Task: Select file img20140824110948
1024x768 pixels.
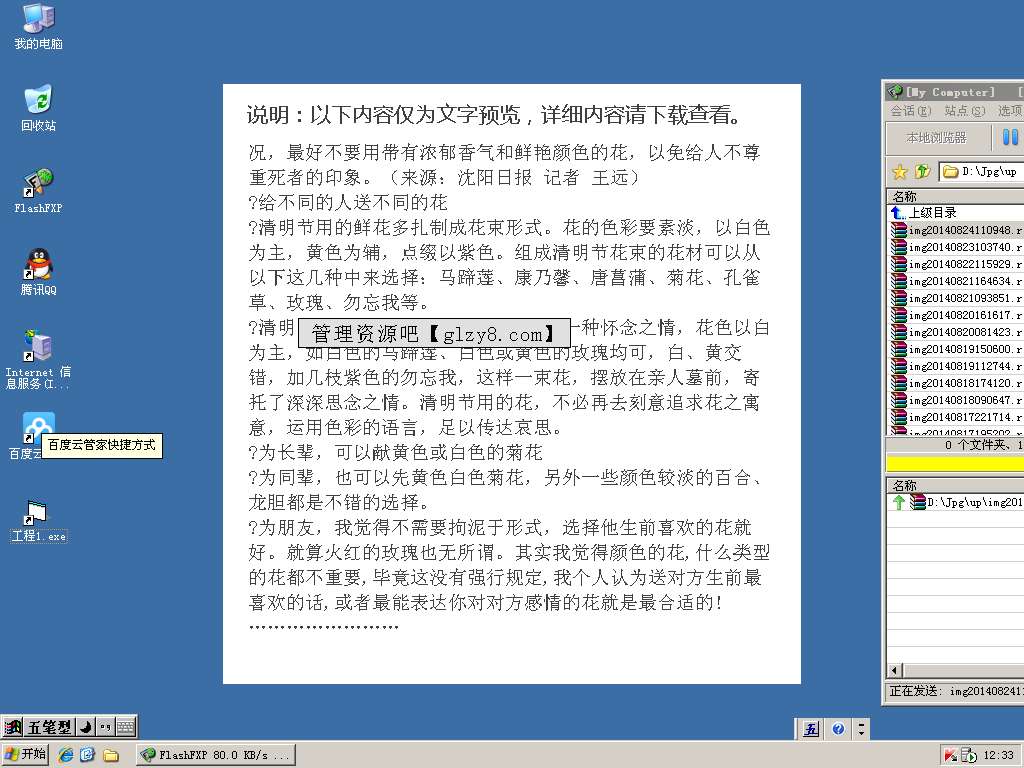Action: coord(957,230)
